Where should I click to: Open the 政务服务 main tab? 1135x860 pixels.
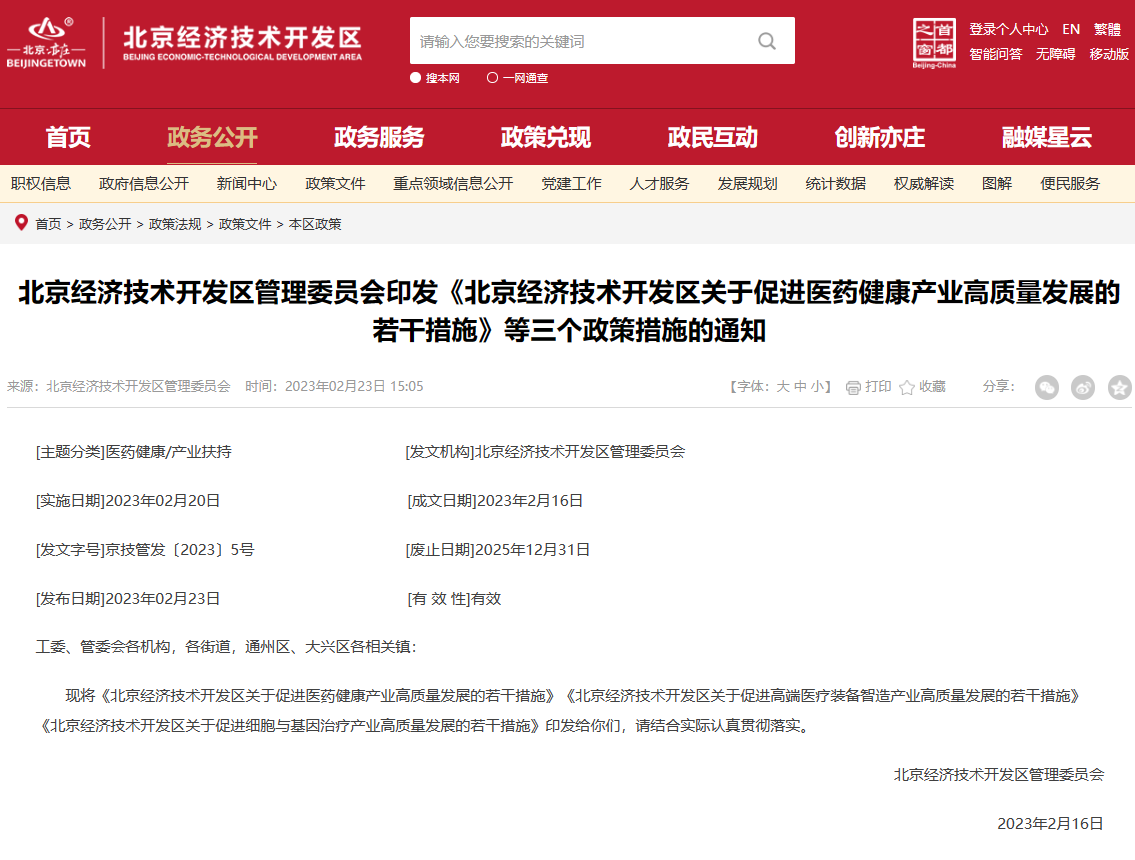(379, 137)
